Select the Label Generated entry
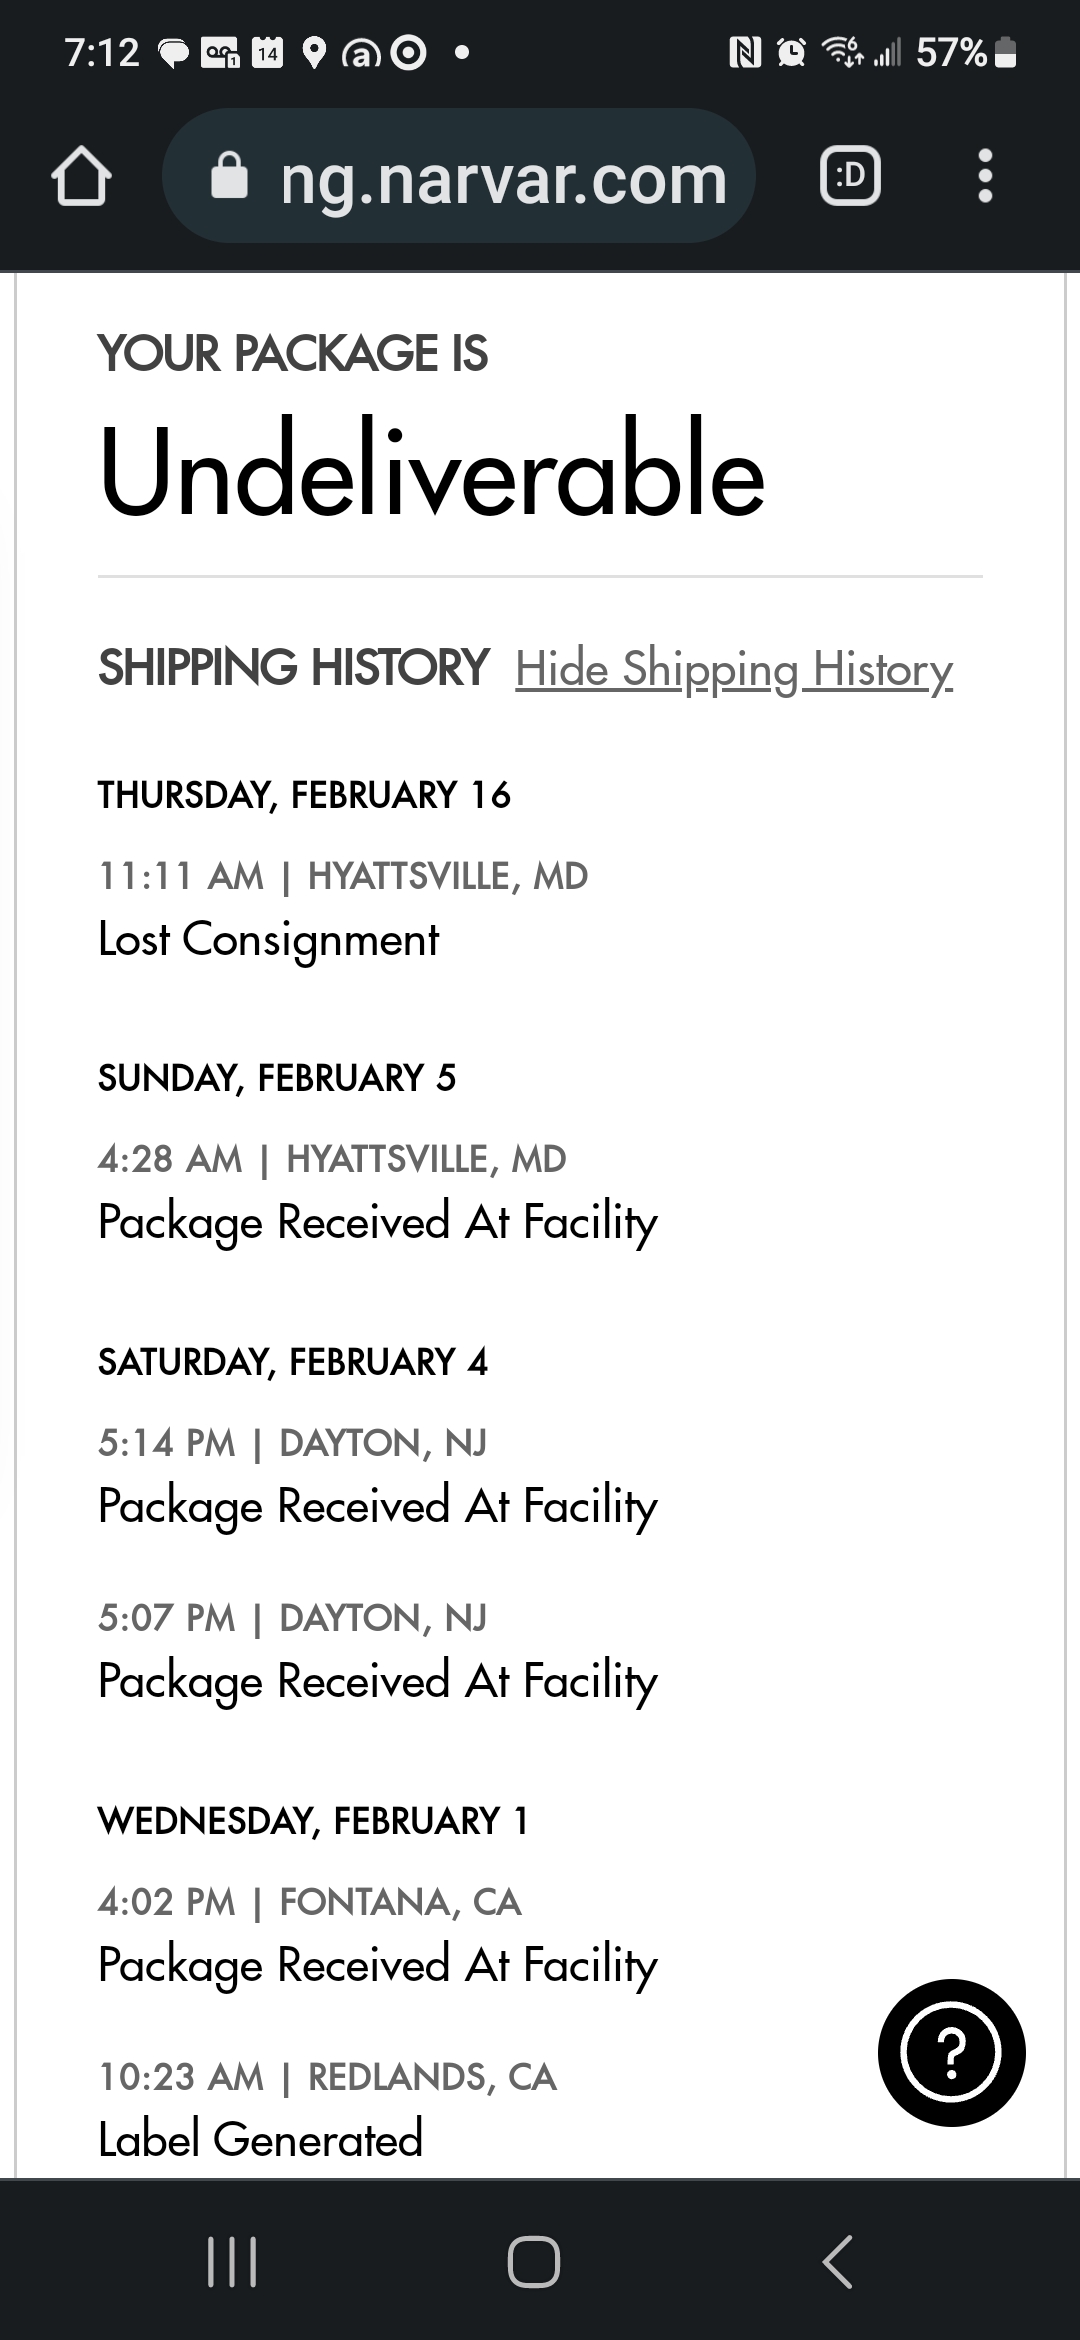The image size is (1080, 2340). (x=260, y=2138)
